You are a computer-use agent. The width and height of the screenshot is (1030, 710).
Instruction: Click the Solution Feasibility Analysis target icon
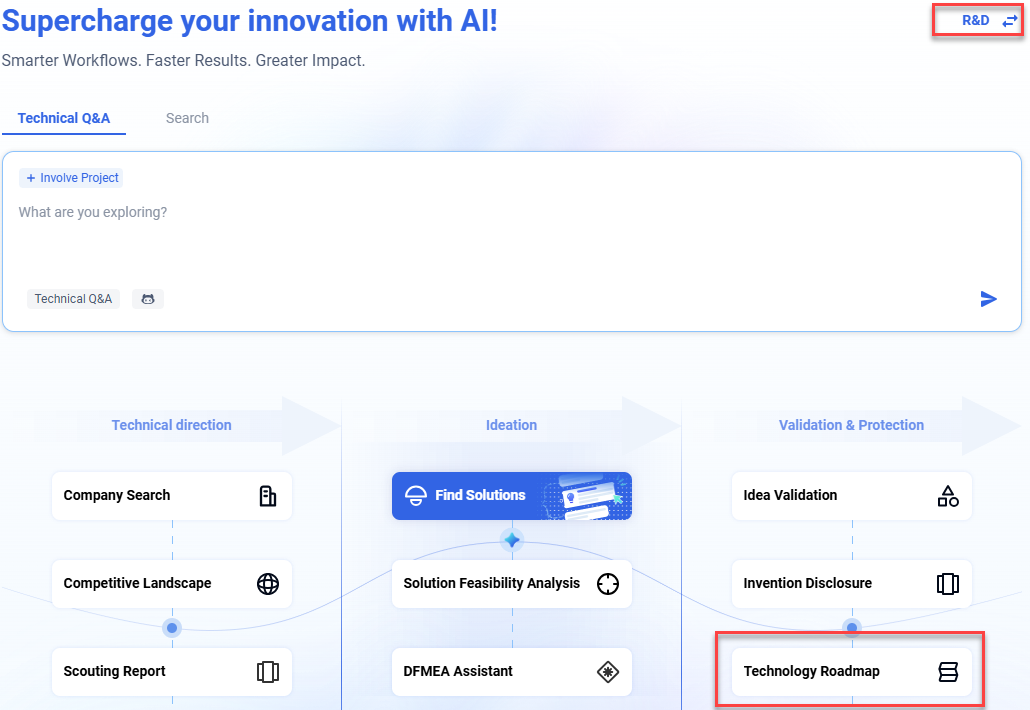pyautogui.click(x=607, y=584)
